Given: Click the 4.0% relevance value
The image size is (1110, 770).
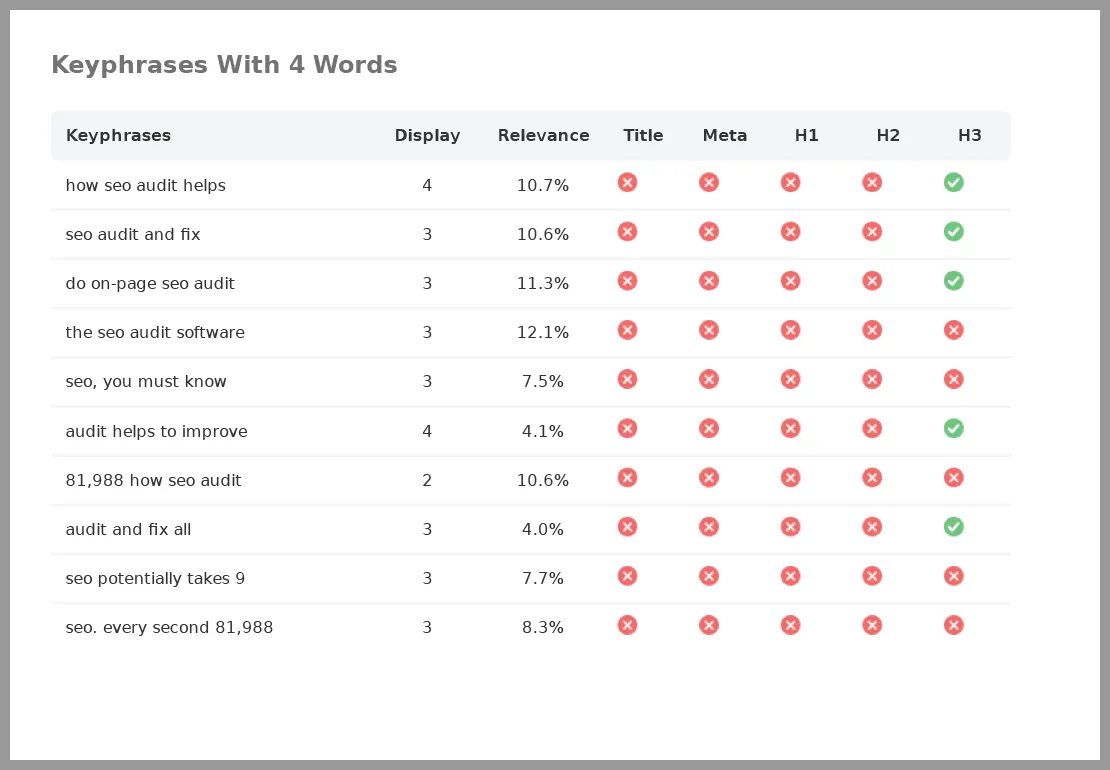Looking at the screenshot, I should [543, 529].
